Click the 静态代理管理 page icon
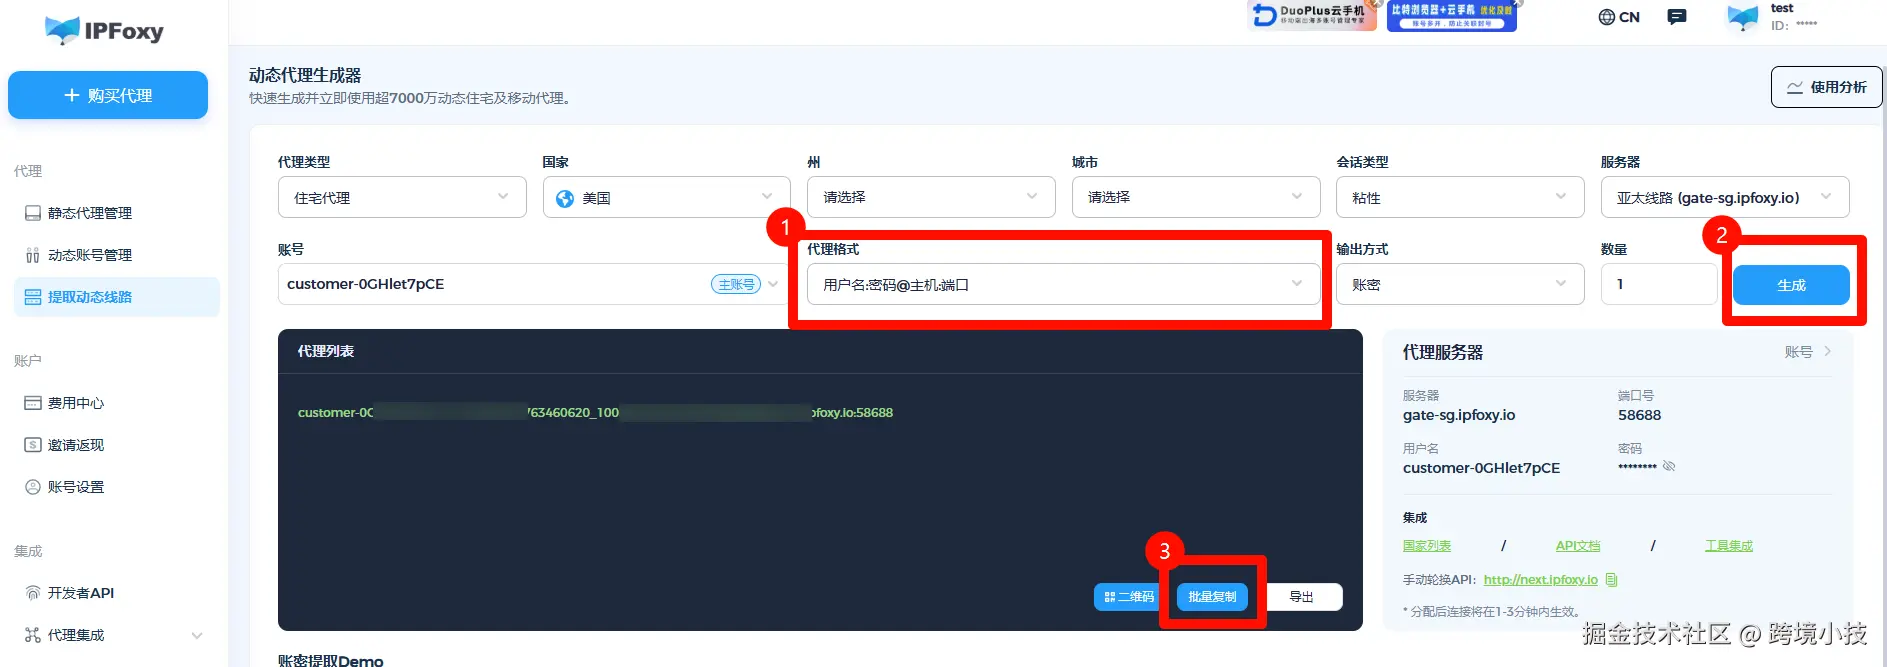 (x=33, y=213)
